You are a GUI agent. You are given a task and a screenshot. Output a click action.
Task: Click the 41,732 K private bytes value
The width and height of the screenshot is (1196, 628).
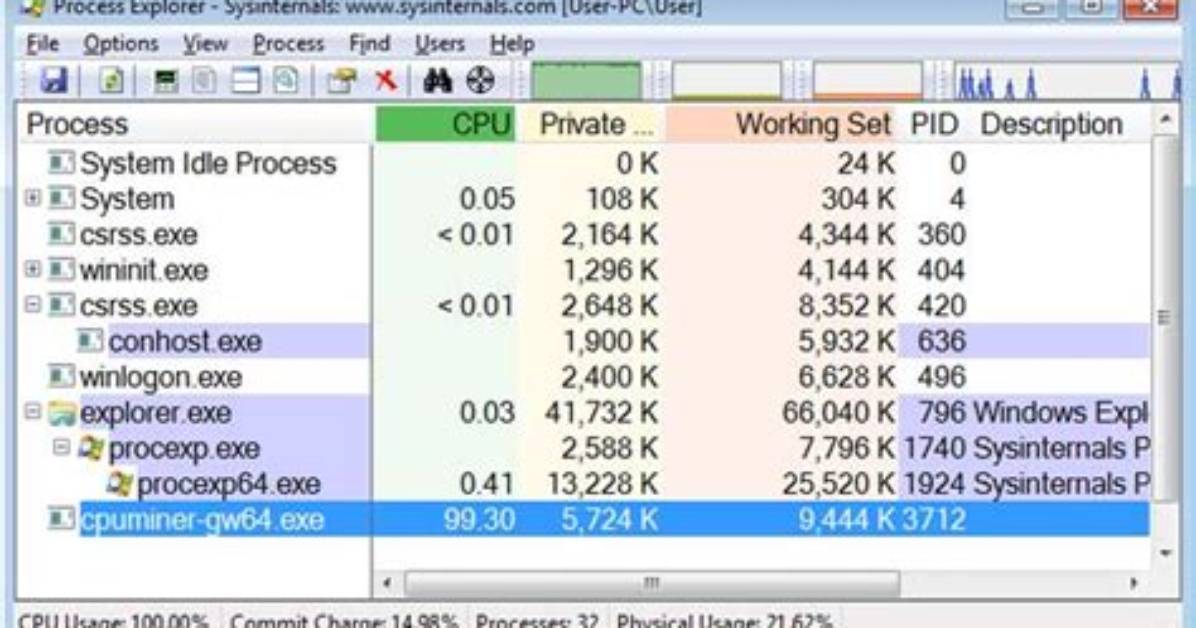tap(601, 413)
